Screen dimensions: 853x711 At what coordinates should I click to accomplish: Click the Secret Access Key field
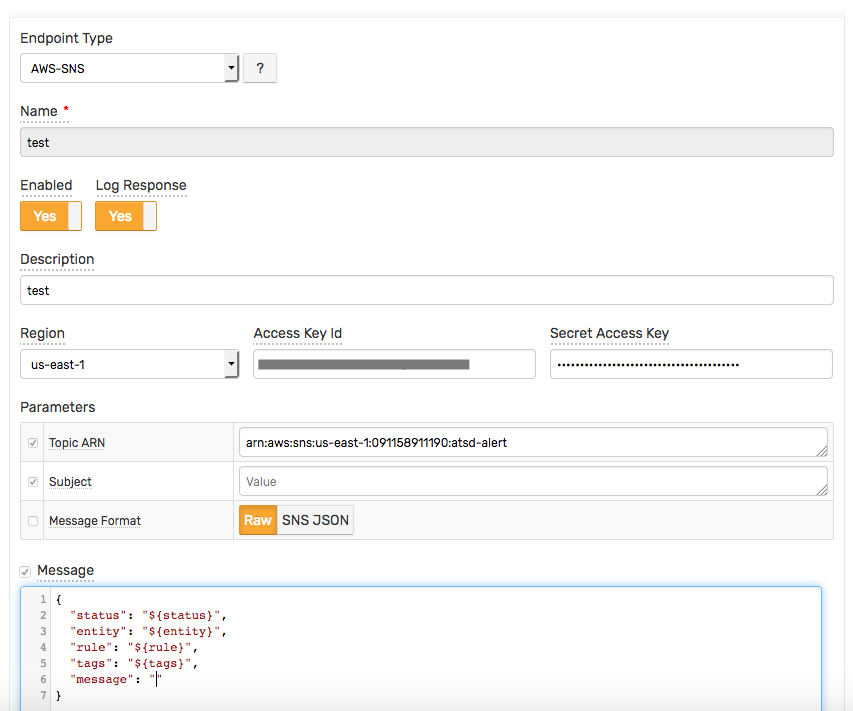[691, 364]
